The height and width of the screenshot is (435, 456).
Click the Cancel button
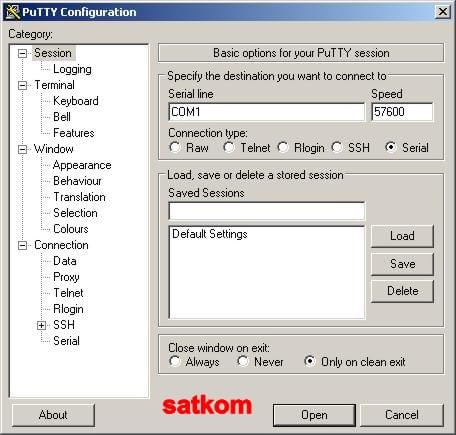tap(402, 415)
